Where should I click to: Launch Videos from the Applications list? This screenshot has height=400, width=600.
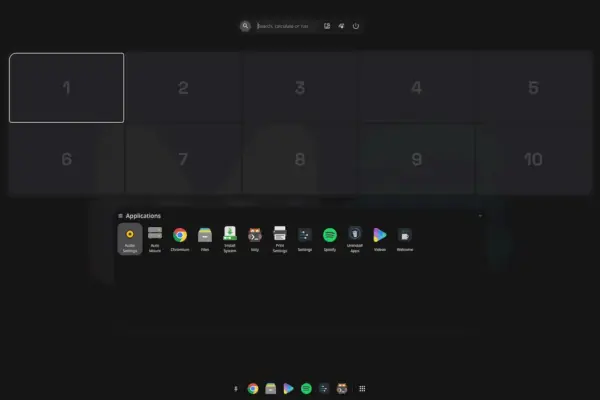point(380,239)
